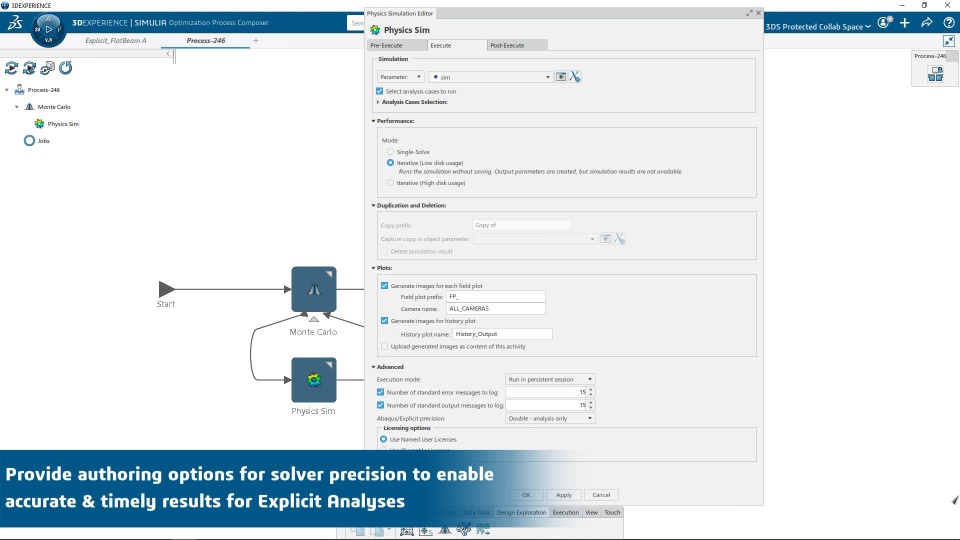Image resolution: width=960 pixels, height=540 pixels.
Task: Click the plus add icon in the top bar
Action: click(905, 23)
